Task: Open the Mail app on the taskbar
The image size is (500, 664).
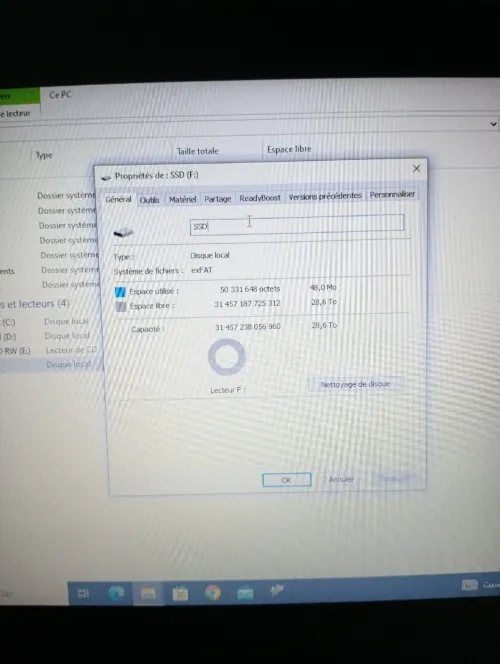Action: pyautogui.click(x=245, y=593)
